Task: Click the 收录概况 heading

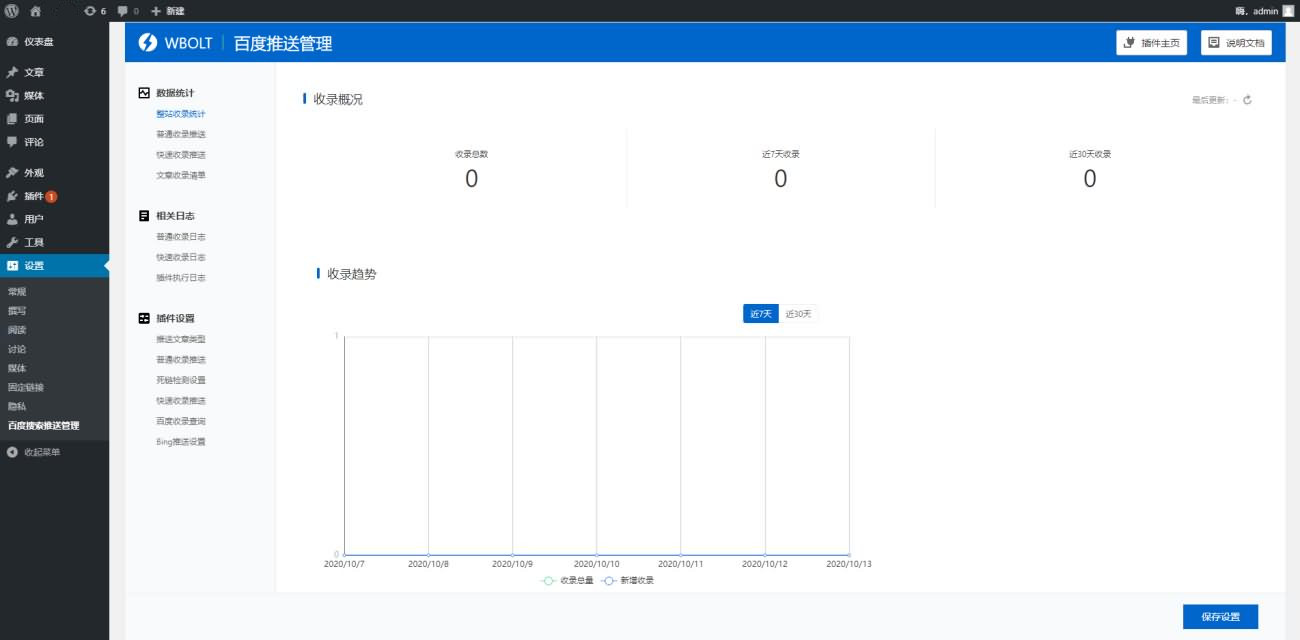Action: pyautogui.click(x=338, y=99)
